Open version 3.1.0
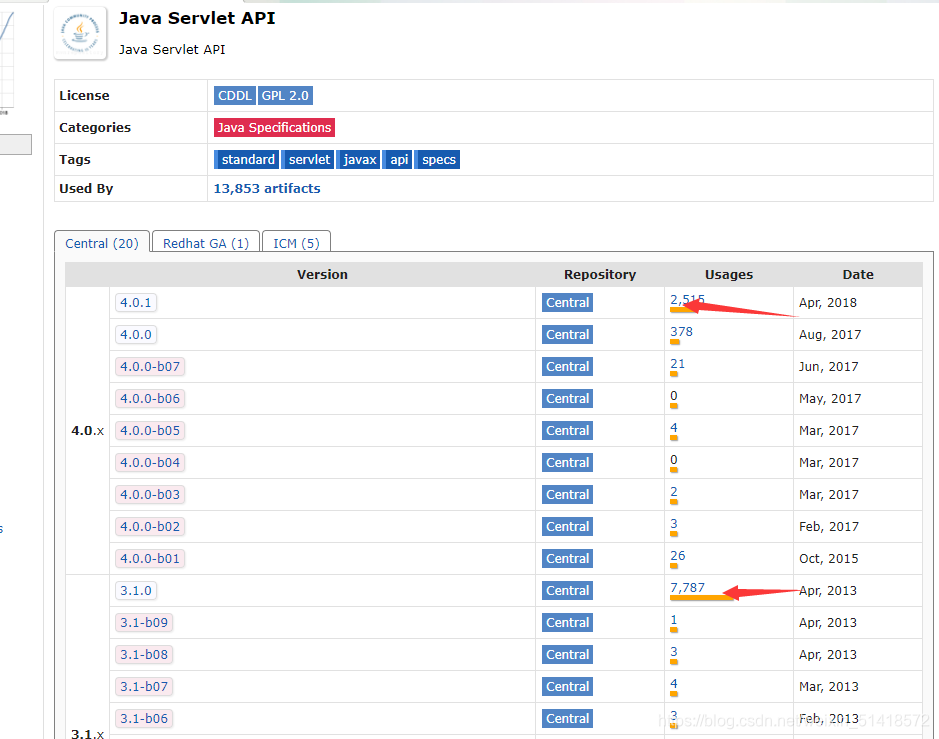This screenshot has height=739, width=939. click(136, 591)
